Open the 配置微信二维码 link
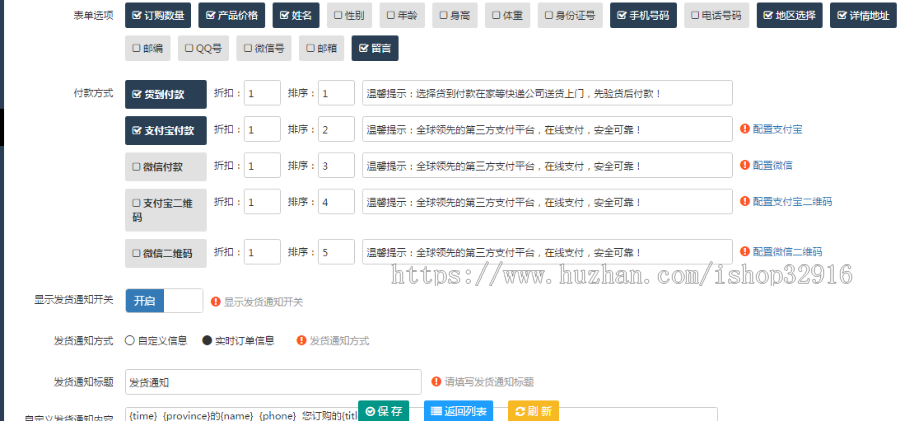The height and width of the screenshot is (421, 900). [x=787, y=251]
